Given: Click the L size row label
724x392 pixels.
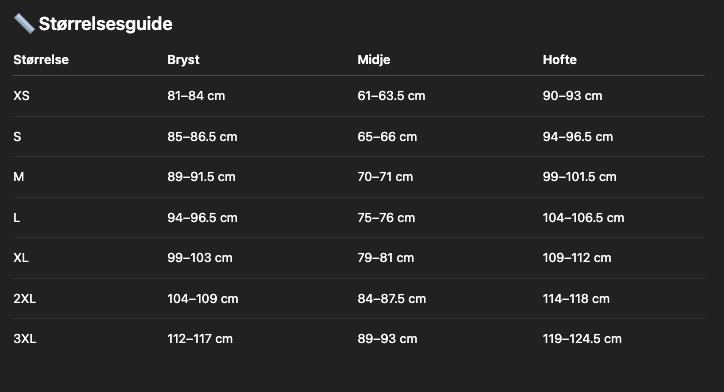Looking at the screenshot, I should point(17,217).
